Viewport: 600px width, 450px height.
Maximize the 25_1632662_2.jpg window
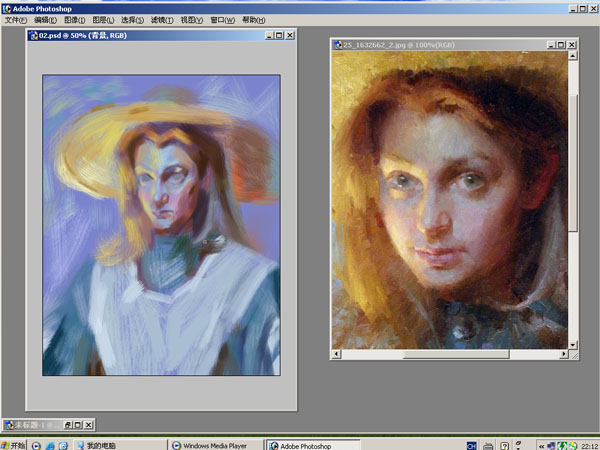point(561,45)
